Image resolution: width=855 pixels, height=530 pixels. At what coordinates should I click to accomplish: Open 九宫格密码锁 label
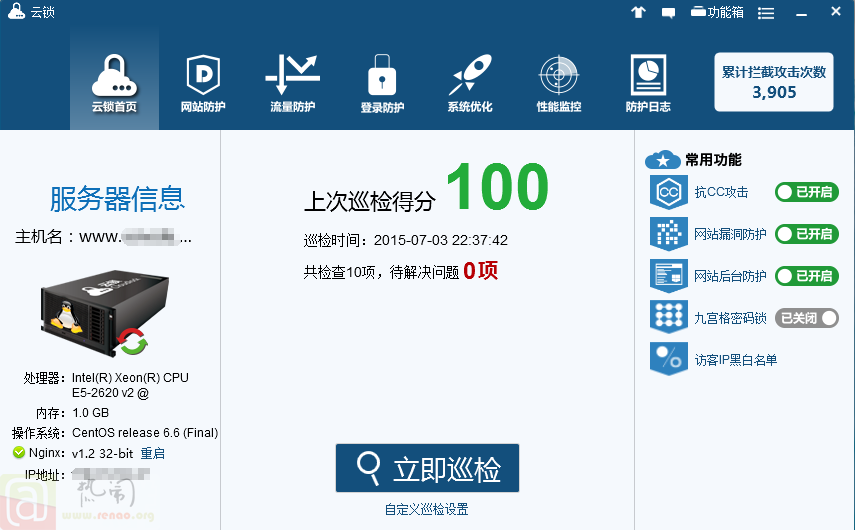coord(730,318)
